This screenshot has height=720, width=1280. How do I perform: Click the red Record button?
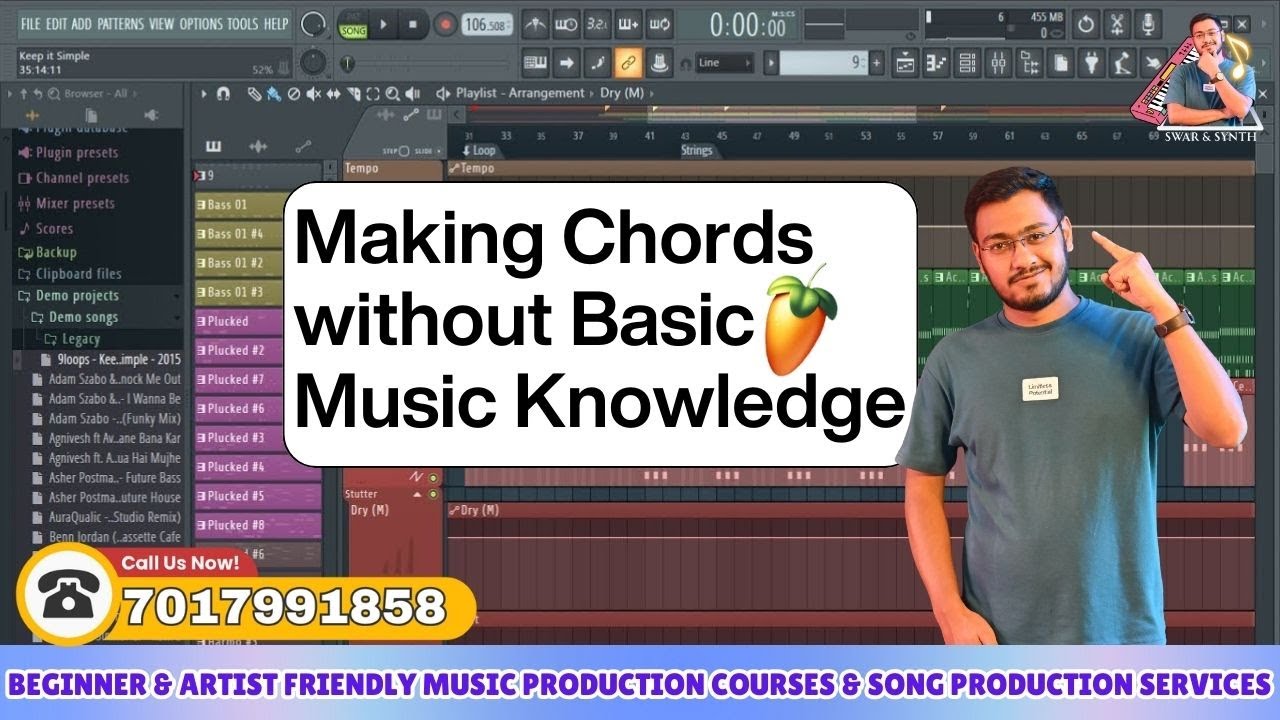point(445,23)
